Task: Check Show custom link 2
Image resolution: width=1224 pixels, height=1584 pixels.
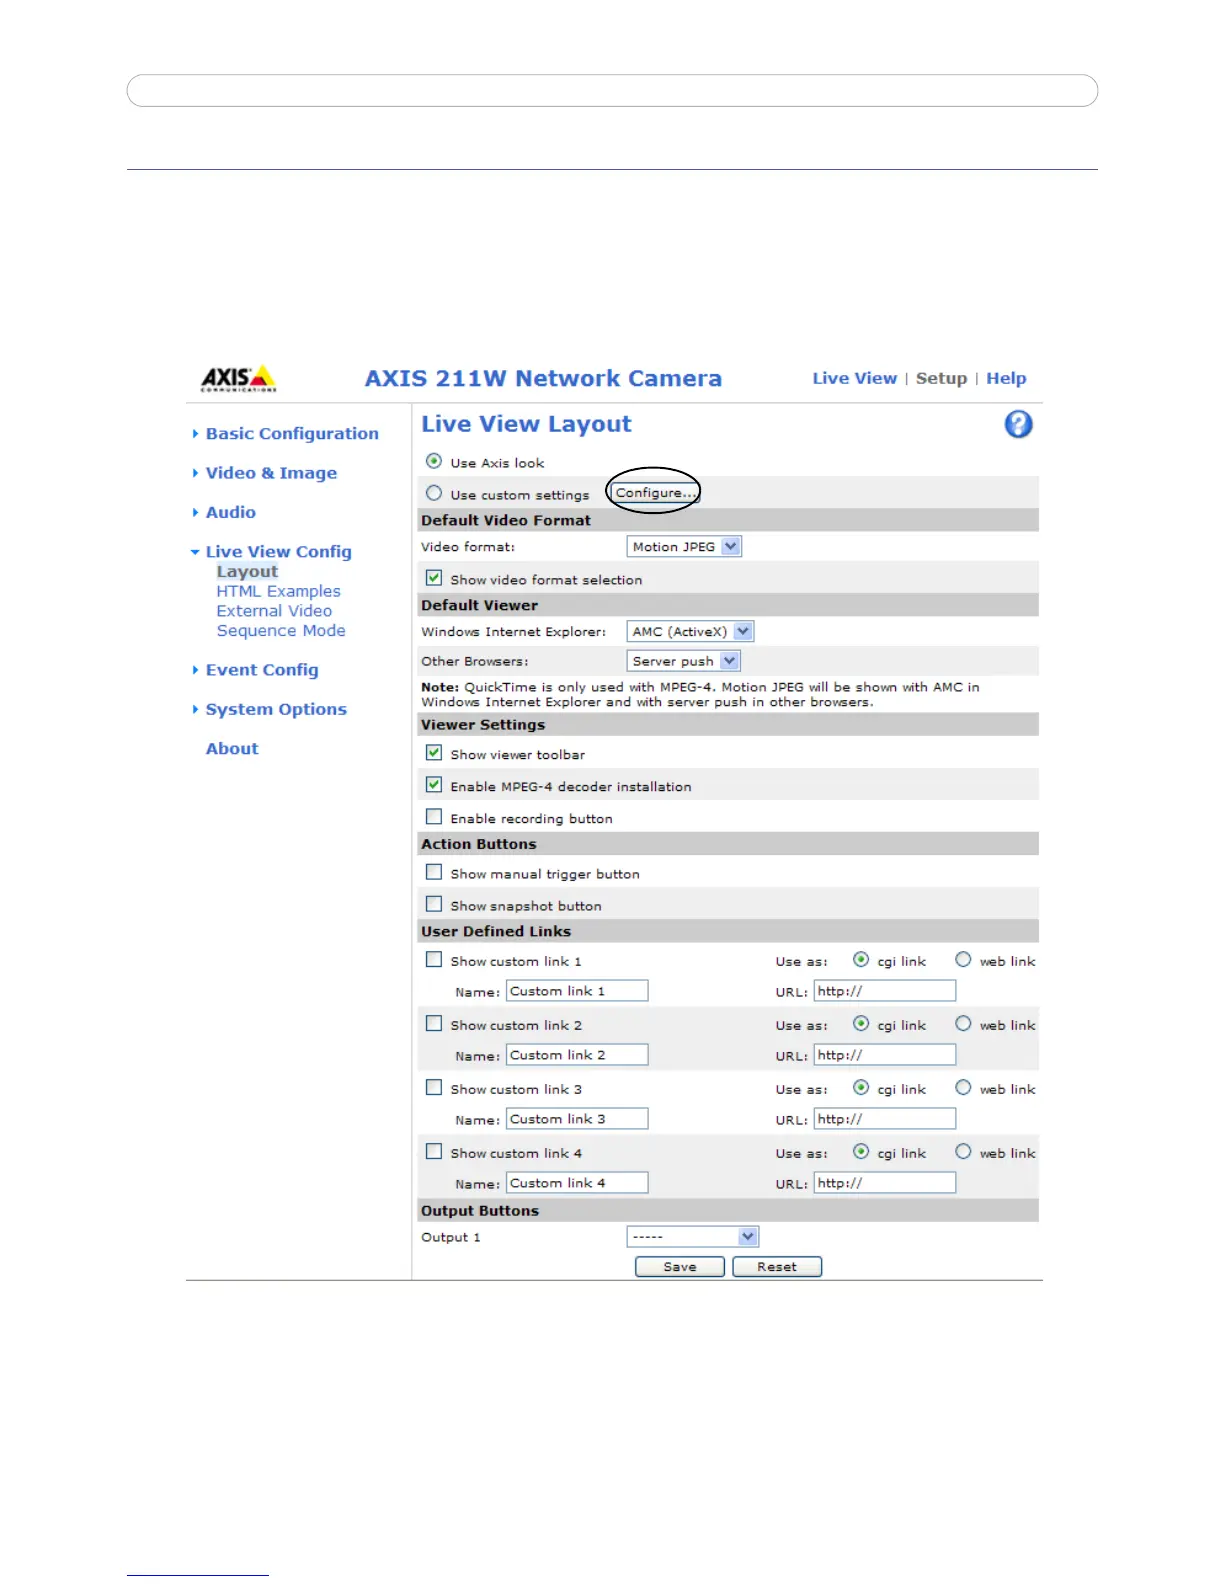Action: point(434,1023)
